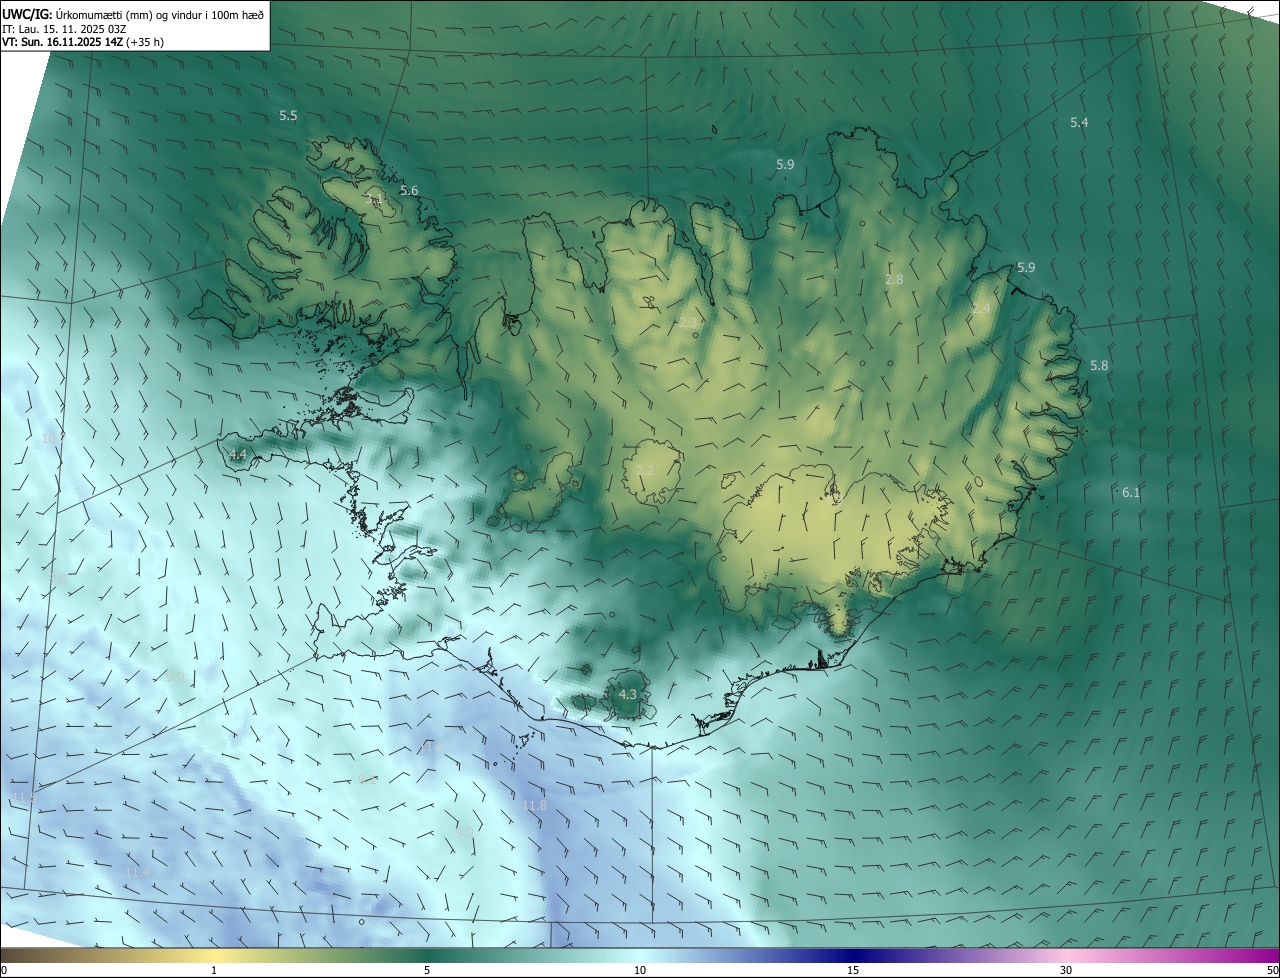Click the color scale tick labeled 1
1280x978 pixels.
[x=214, y=970]
